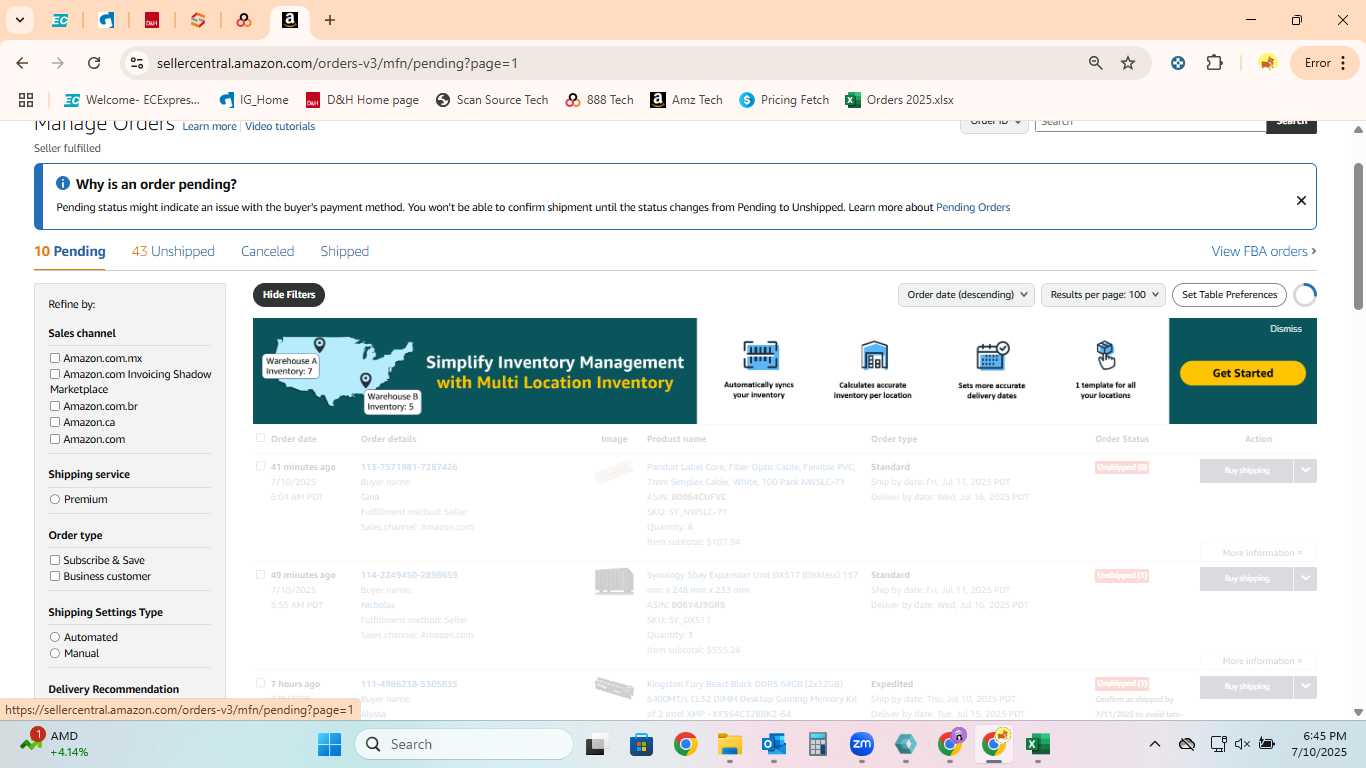Check the Amazon.ca sales channel
Screen dimensions: 1366x768
pos(55,422)
